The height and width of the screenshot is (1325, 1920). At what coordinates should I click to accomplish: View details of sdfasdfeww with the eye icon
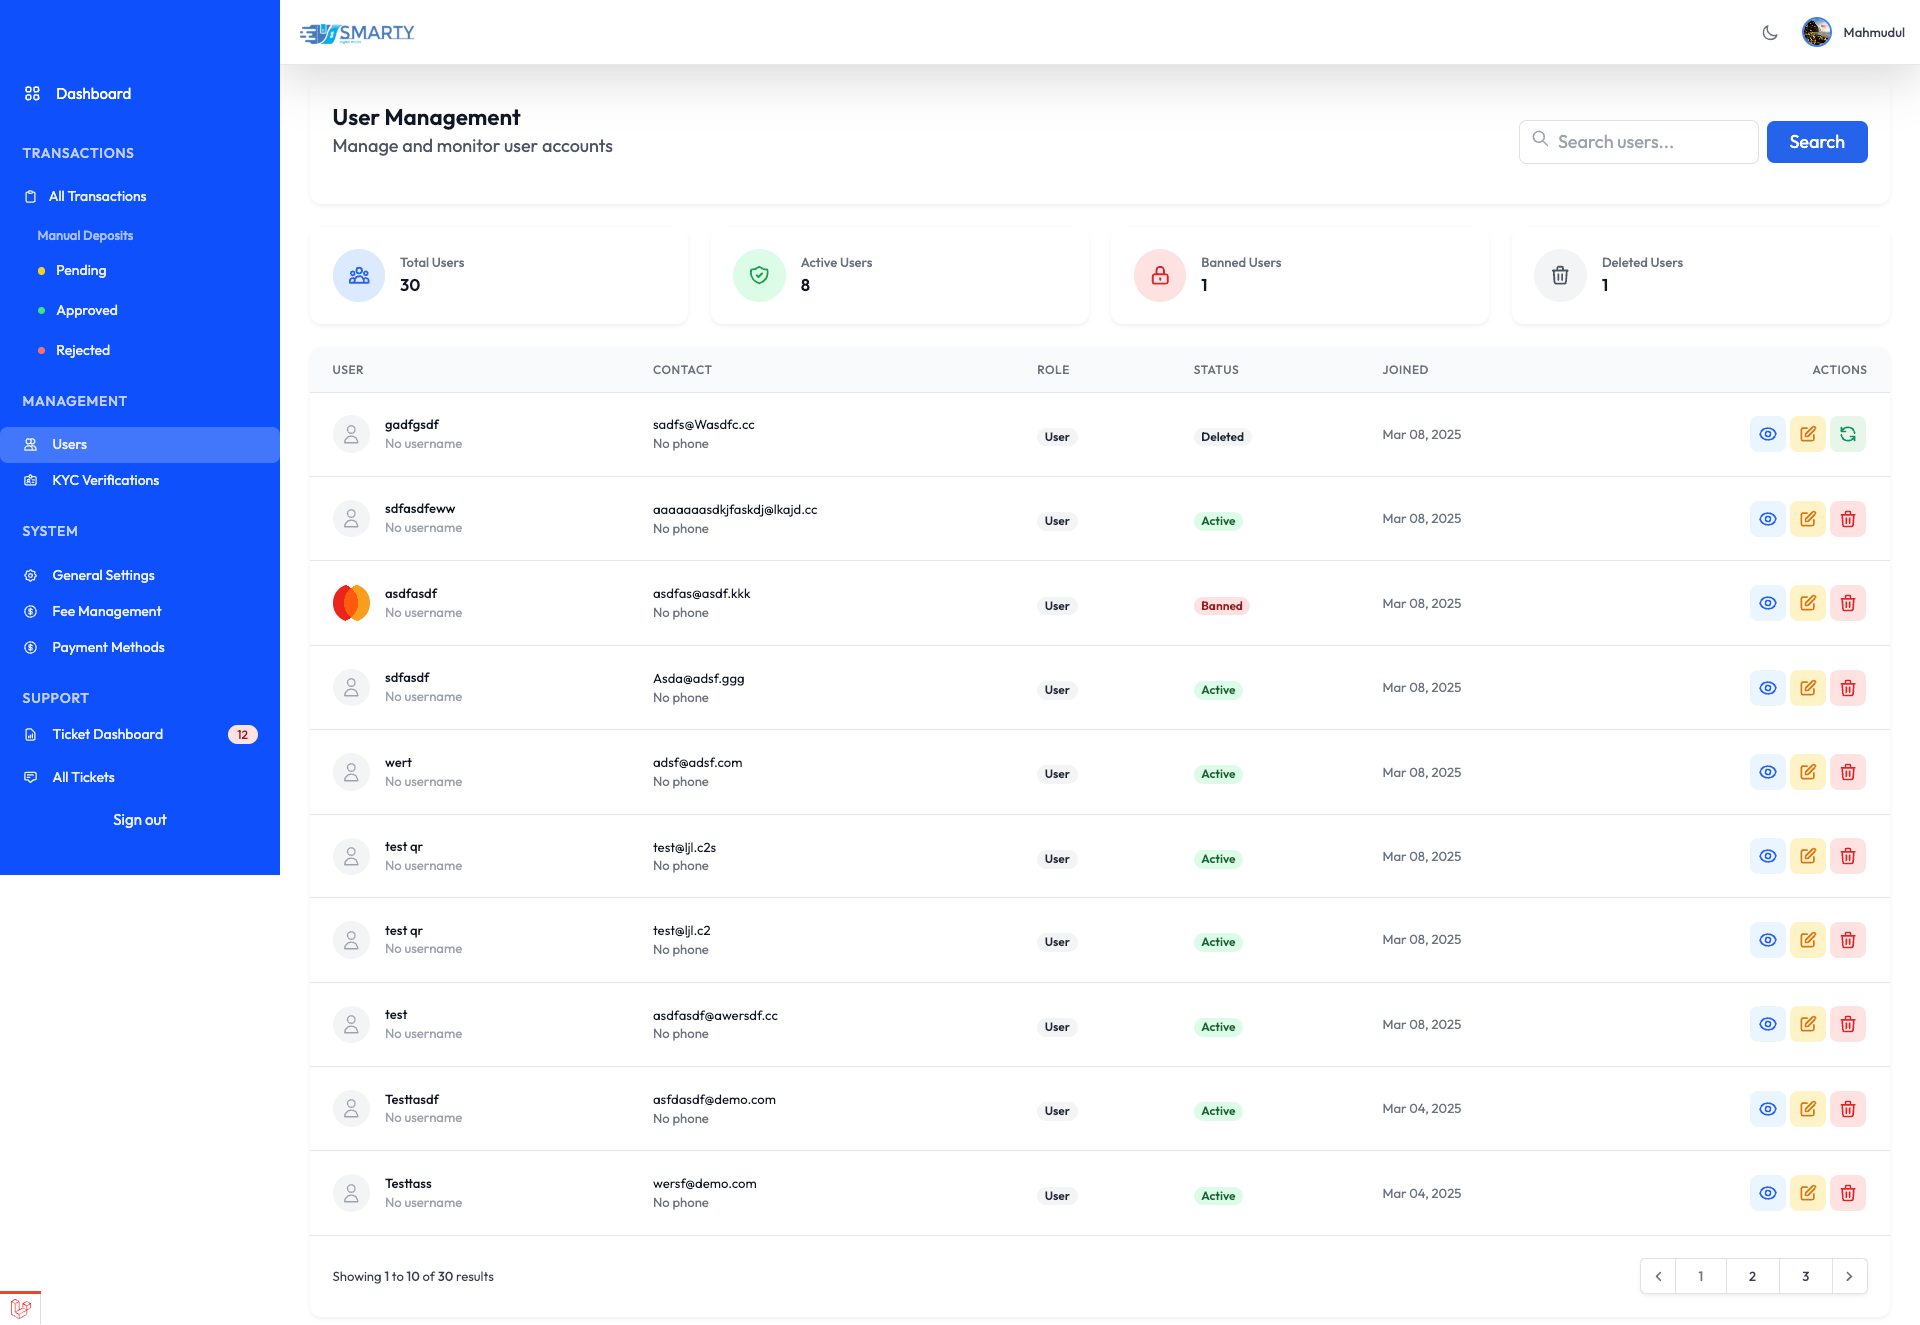(1768, 519)
